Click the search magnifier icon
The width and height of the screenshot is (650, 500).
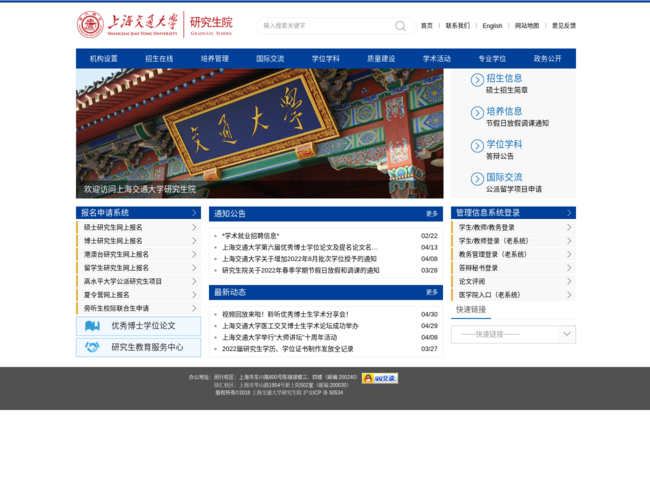[400, 26]
